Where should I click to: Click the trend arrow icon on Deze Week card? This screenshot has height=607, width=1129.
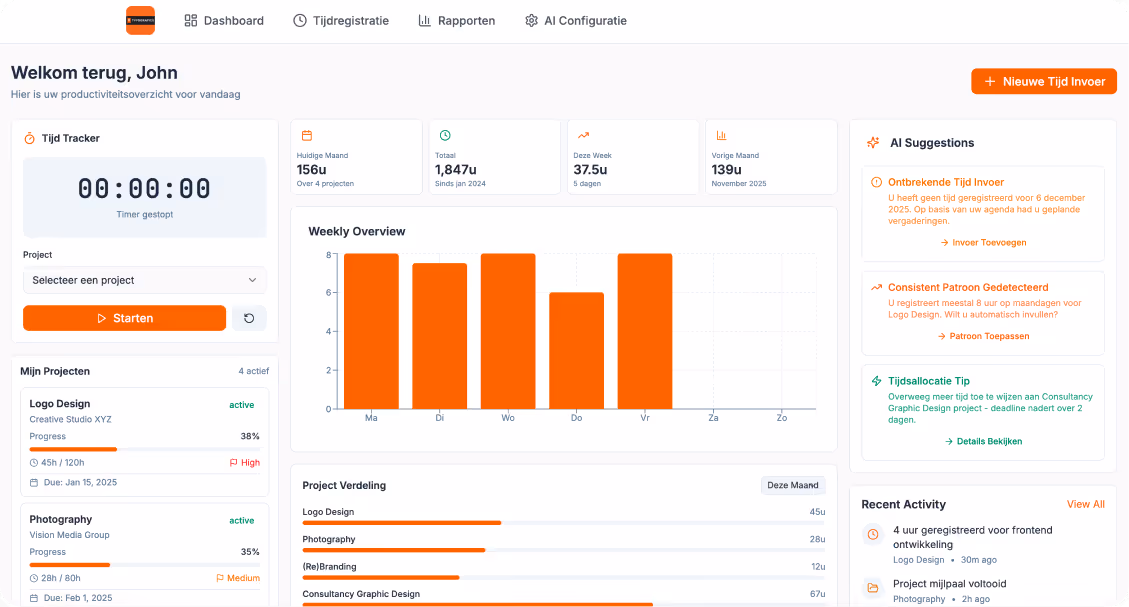[582, 134]
